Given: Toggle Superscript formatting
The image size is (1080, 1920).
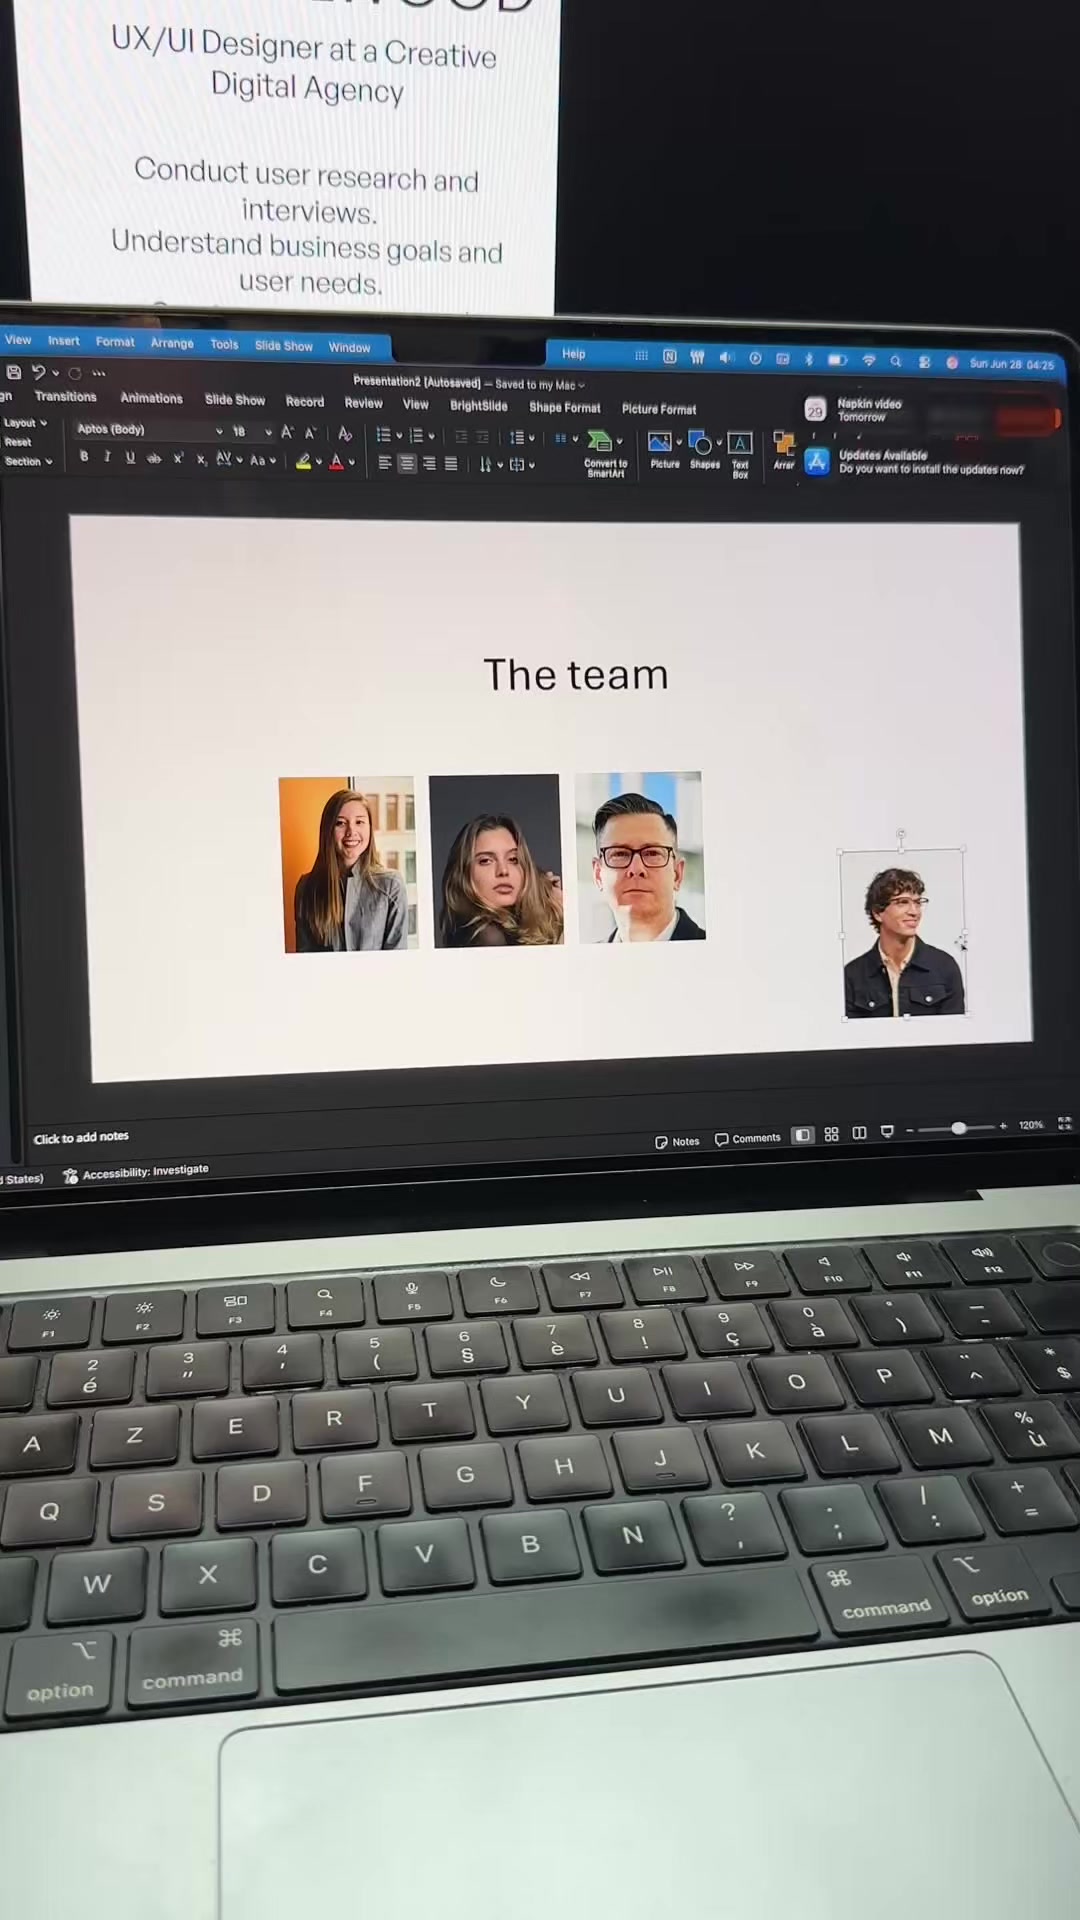Looking at the screenshot, I should [x=178, y=458].
